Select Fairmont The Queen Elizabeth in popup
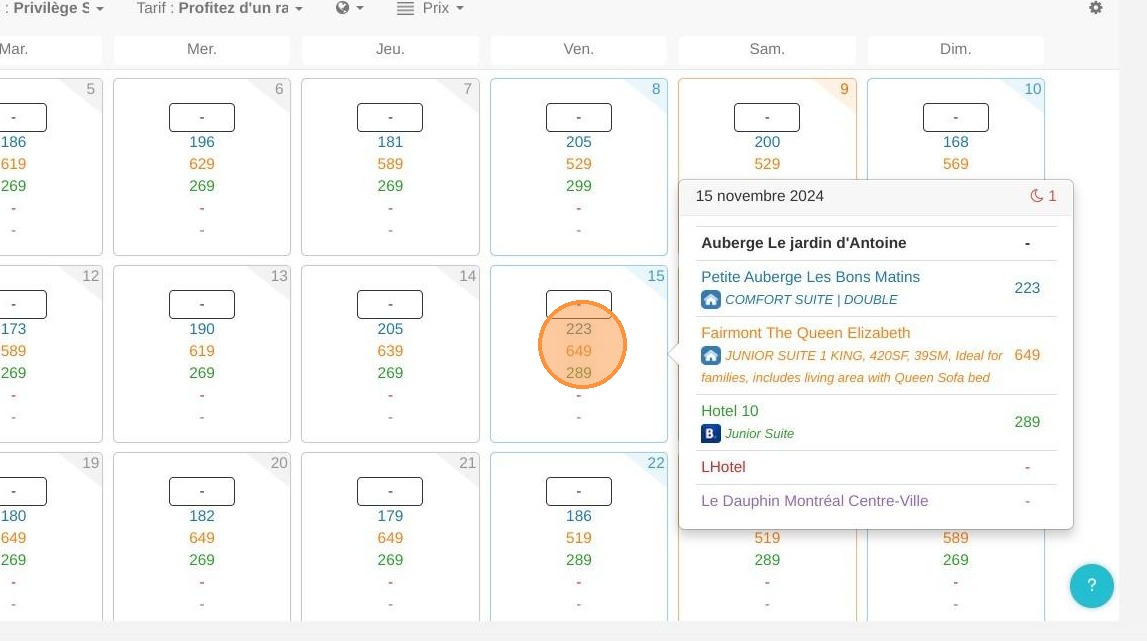The height and width of the screenshot is (641, 1147). click(x=805, y=333)
